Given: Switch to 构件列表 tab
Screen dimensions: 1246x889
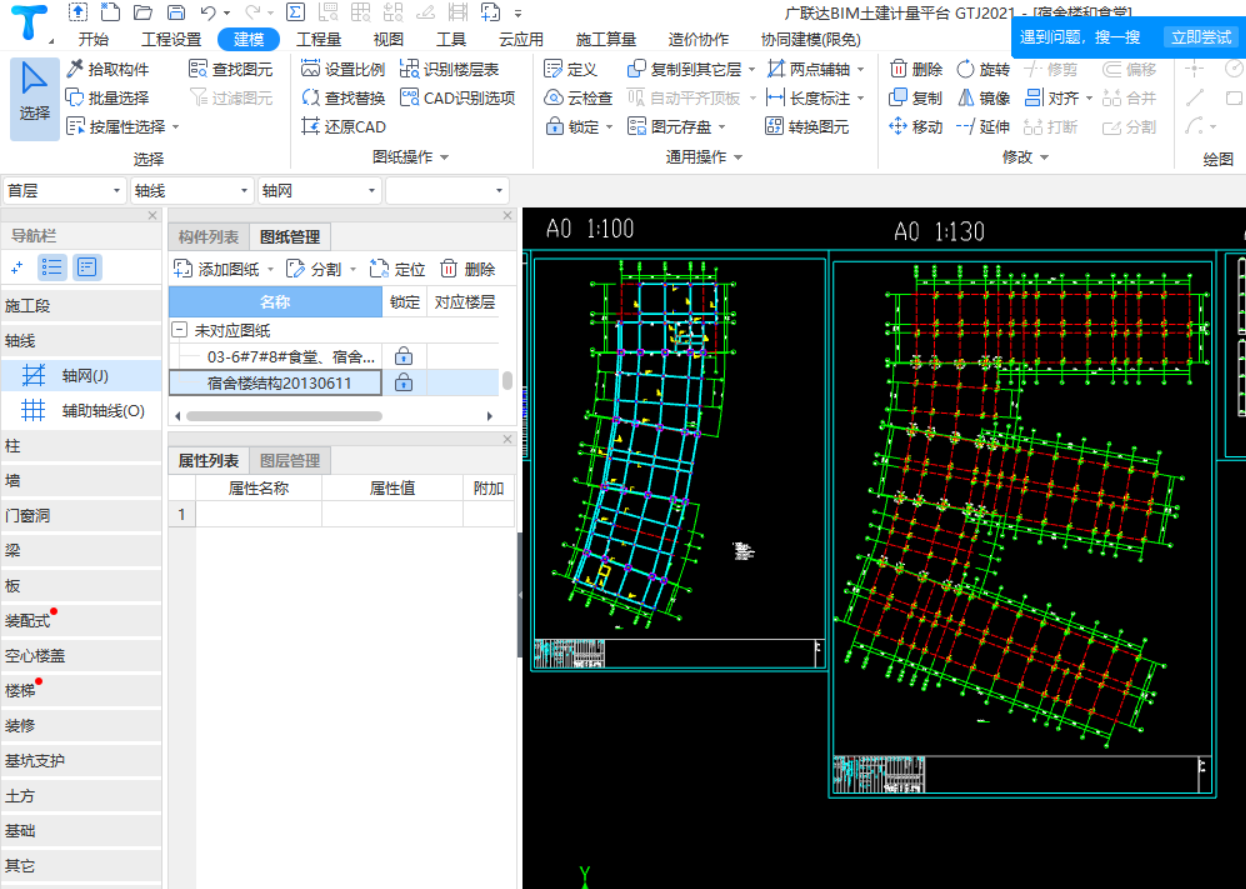Looking at the screenshot, I should pyautogui.click(x=208, y=237).
